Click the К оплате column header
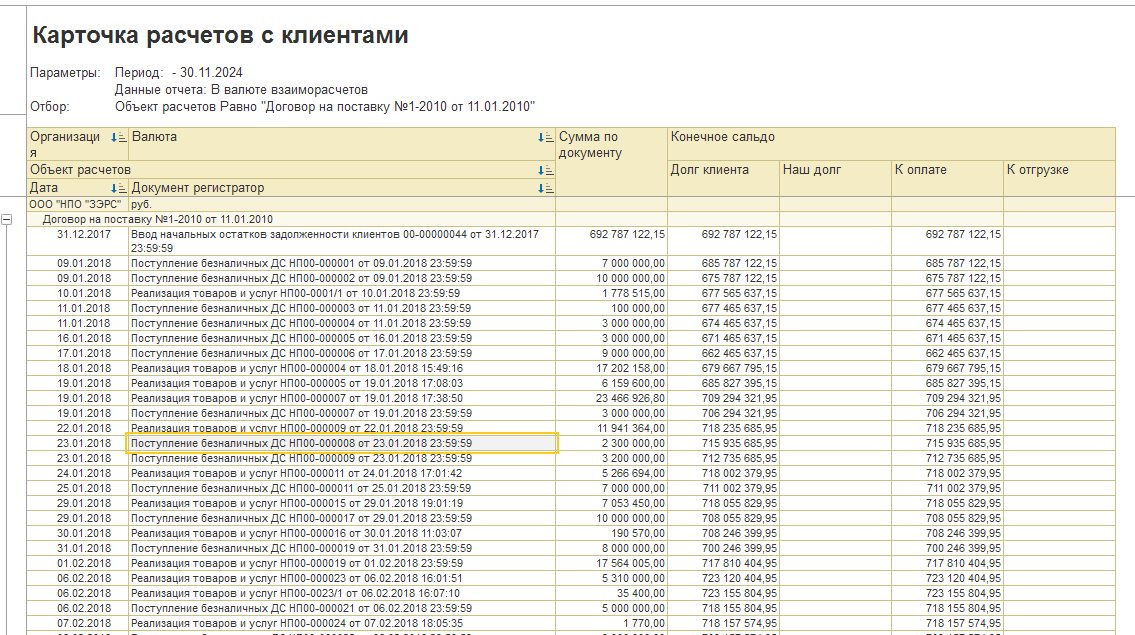This screenshot has width=1135, height=635. click(x=920, y=170)
